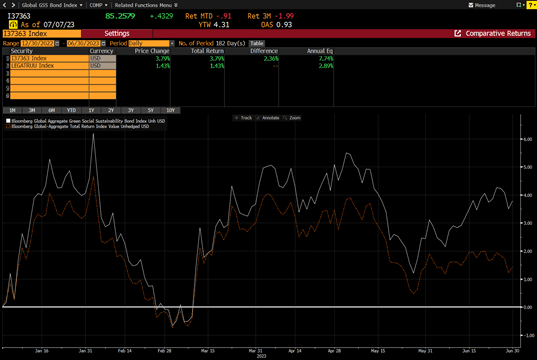The height and width of the screenshot is (360, 537).
Task: Click the Message envelope icon
Action: click(x=471, y=5)
